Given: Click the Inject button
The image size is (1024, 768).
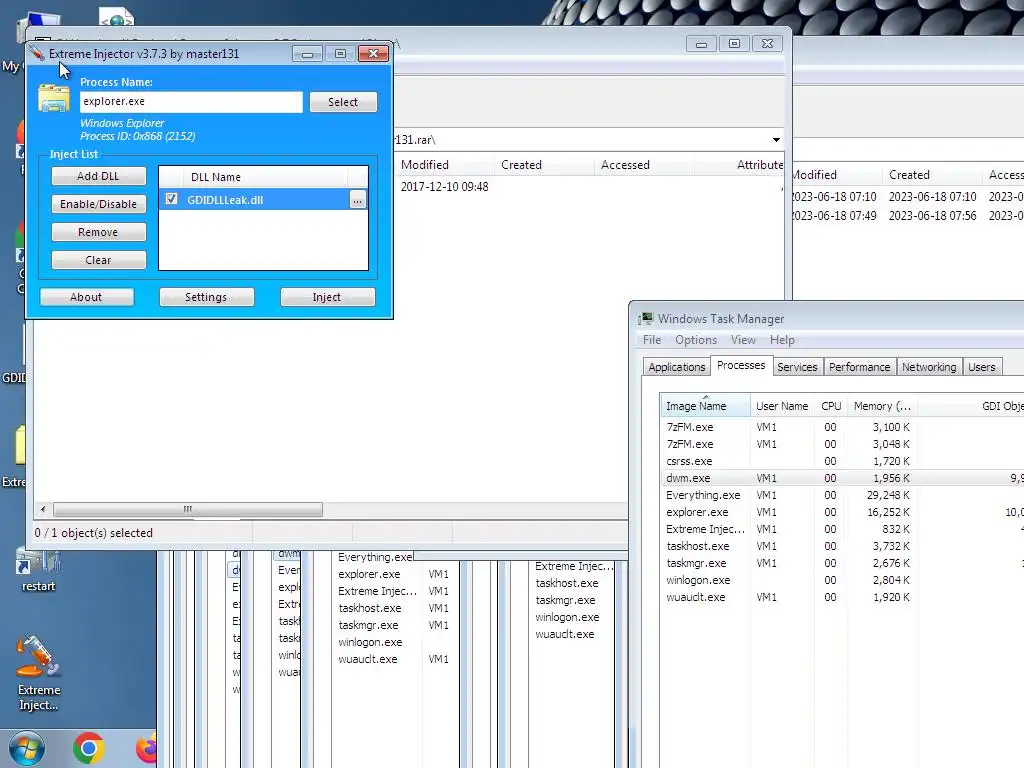Looking at the screenshot, I should 327,297.
